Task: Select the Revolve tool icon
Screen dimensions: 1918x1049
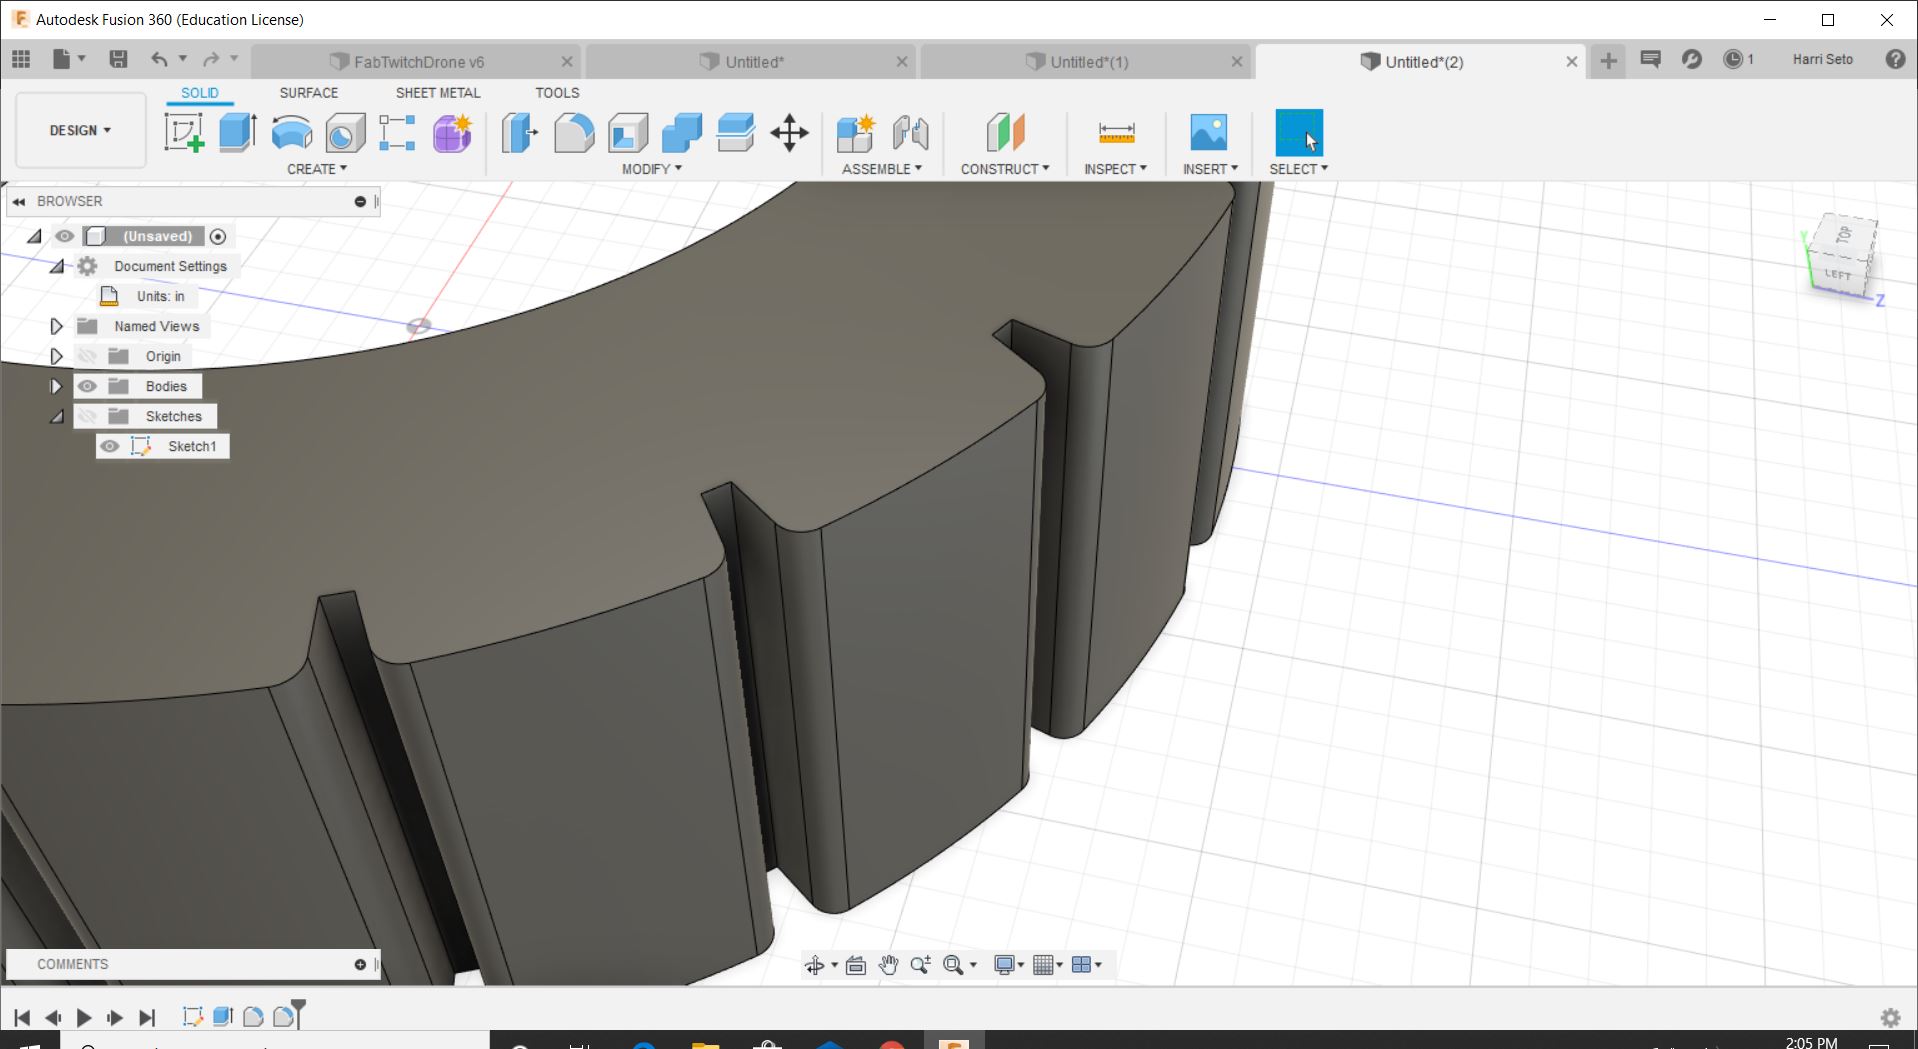Action: coord(292,133)
